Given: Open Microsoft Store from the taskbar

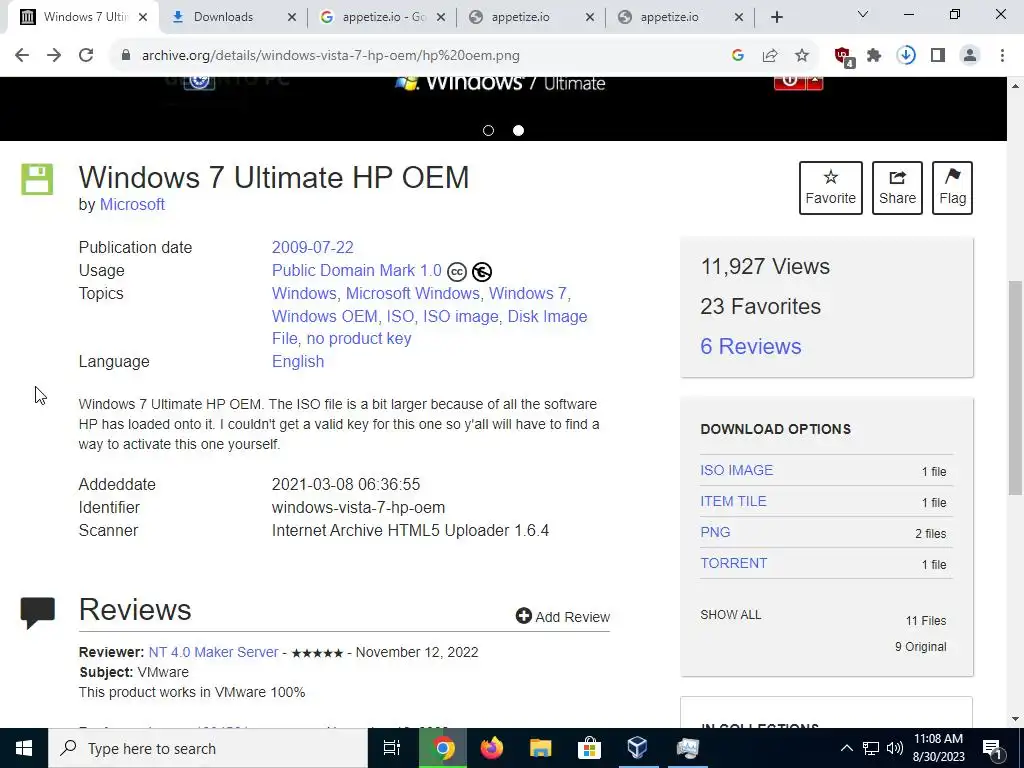Looking at the screenshot, I should (x=589, y=748).
